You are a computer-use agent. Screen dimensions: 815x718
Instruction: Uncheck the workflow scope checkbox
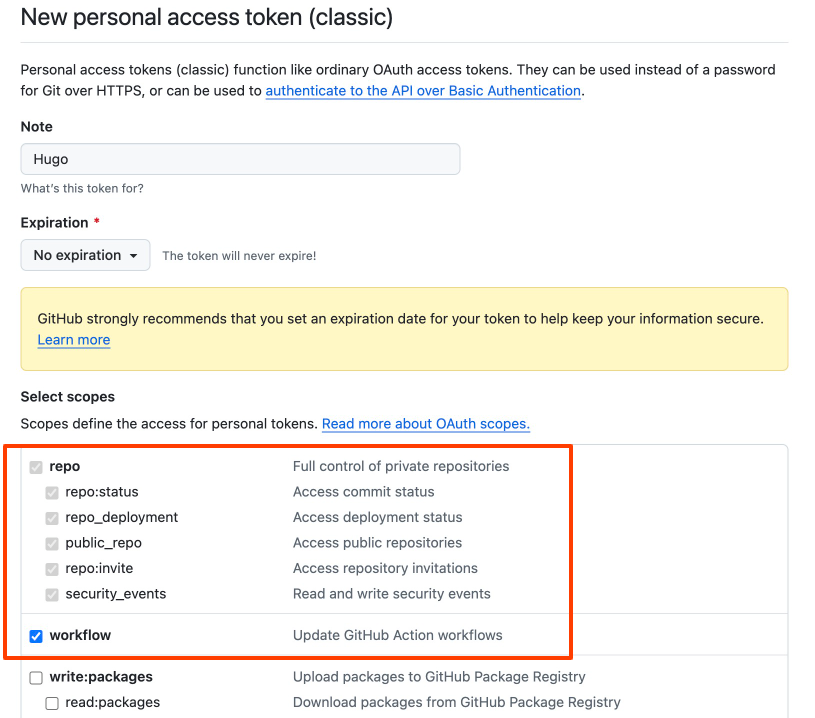(x=36, y=636)
